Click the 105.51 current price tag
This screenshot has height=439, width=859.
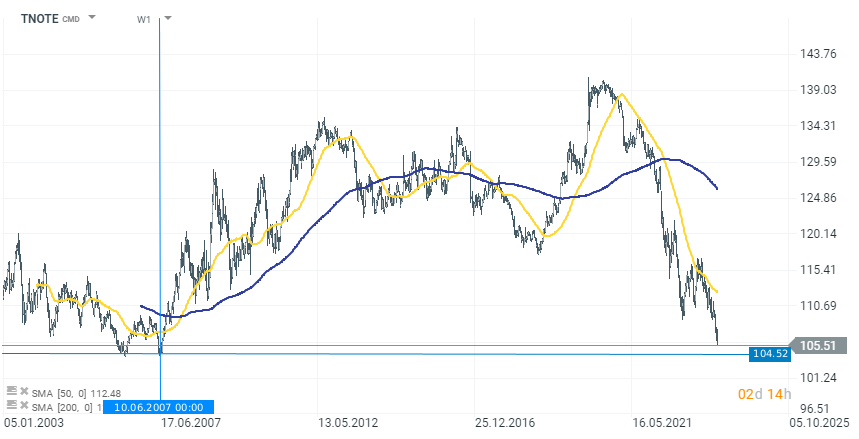pyautogui.click(x=817, y=345)
